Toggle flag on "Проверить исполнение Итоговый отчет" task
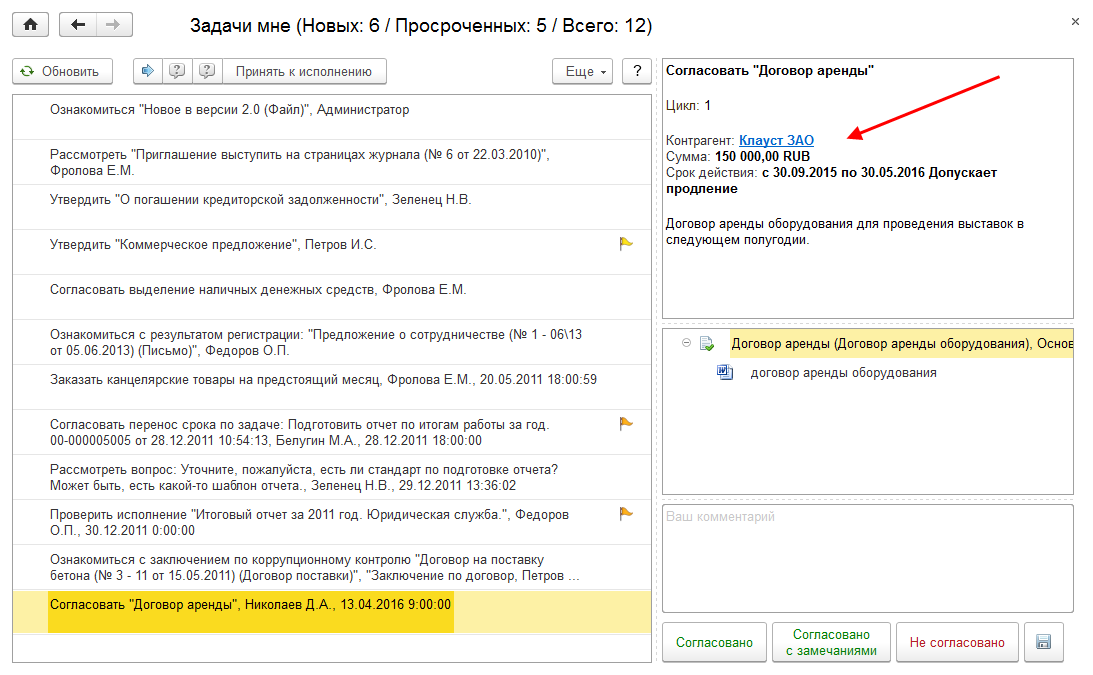This screenshot has height=675, width=1093. tap(626, 514)
